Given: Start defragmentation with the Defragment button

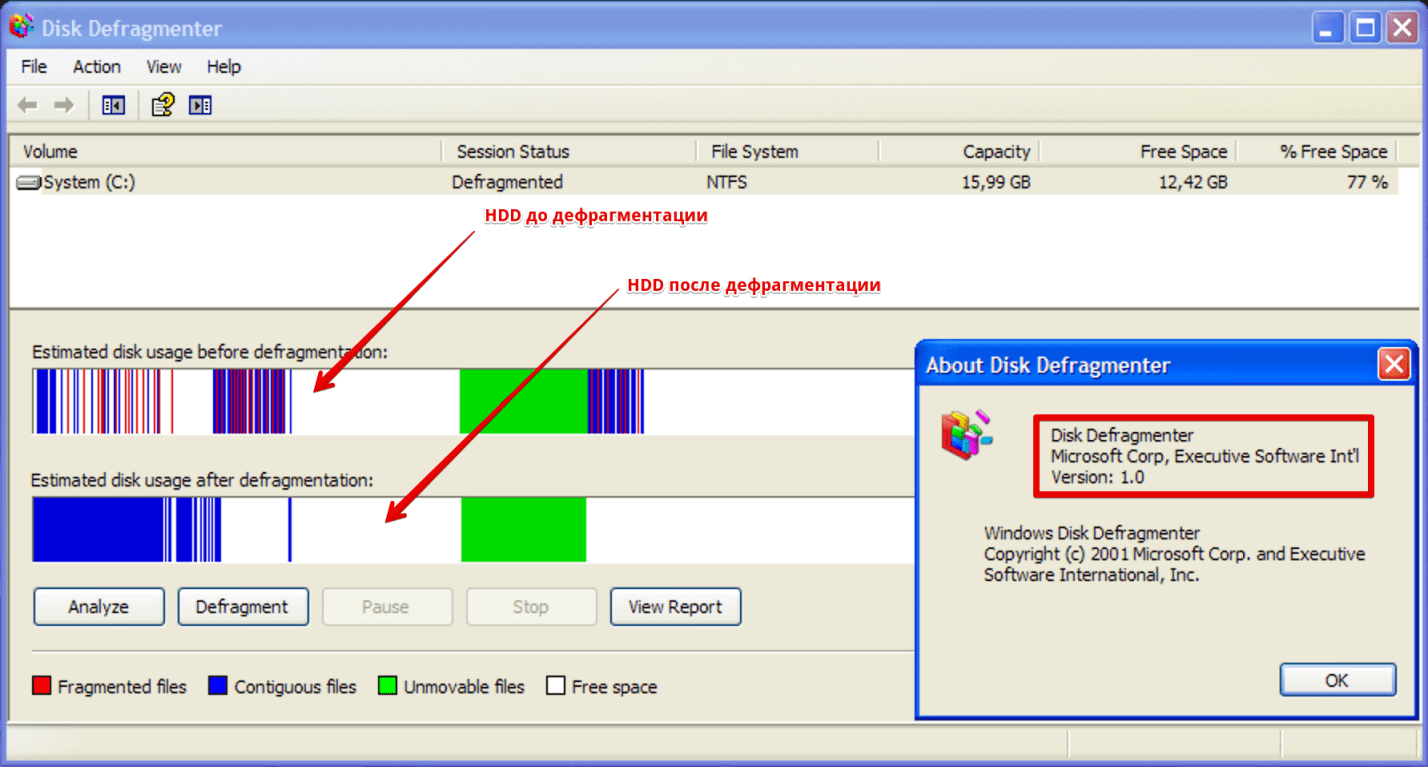Looking at the screenshot, I should (242, 607).
